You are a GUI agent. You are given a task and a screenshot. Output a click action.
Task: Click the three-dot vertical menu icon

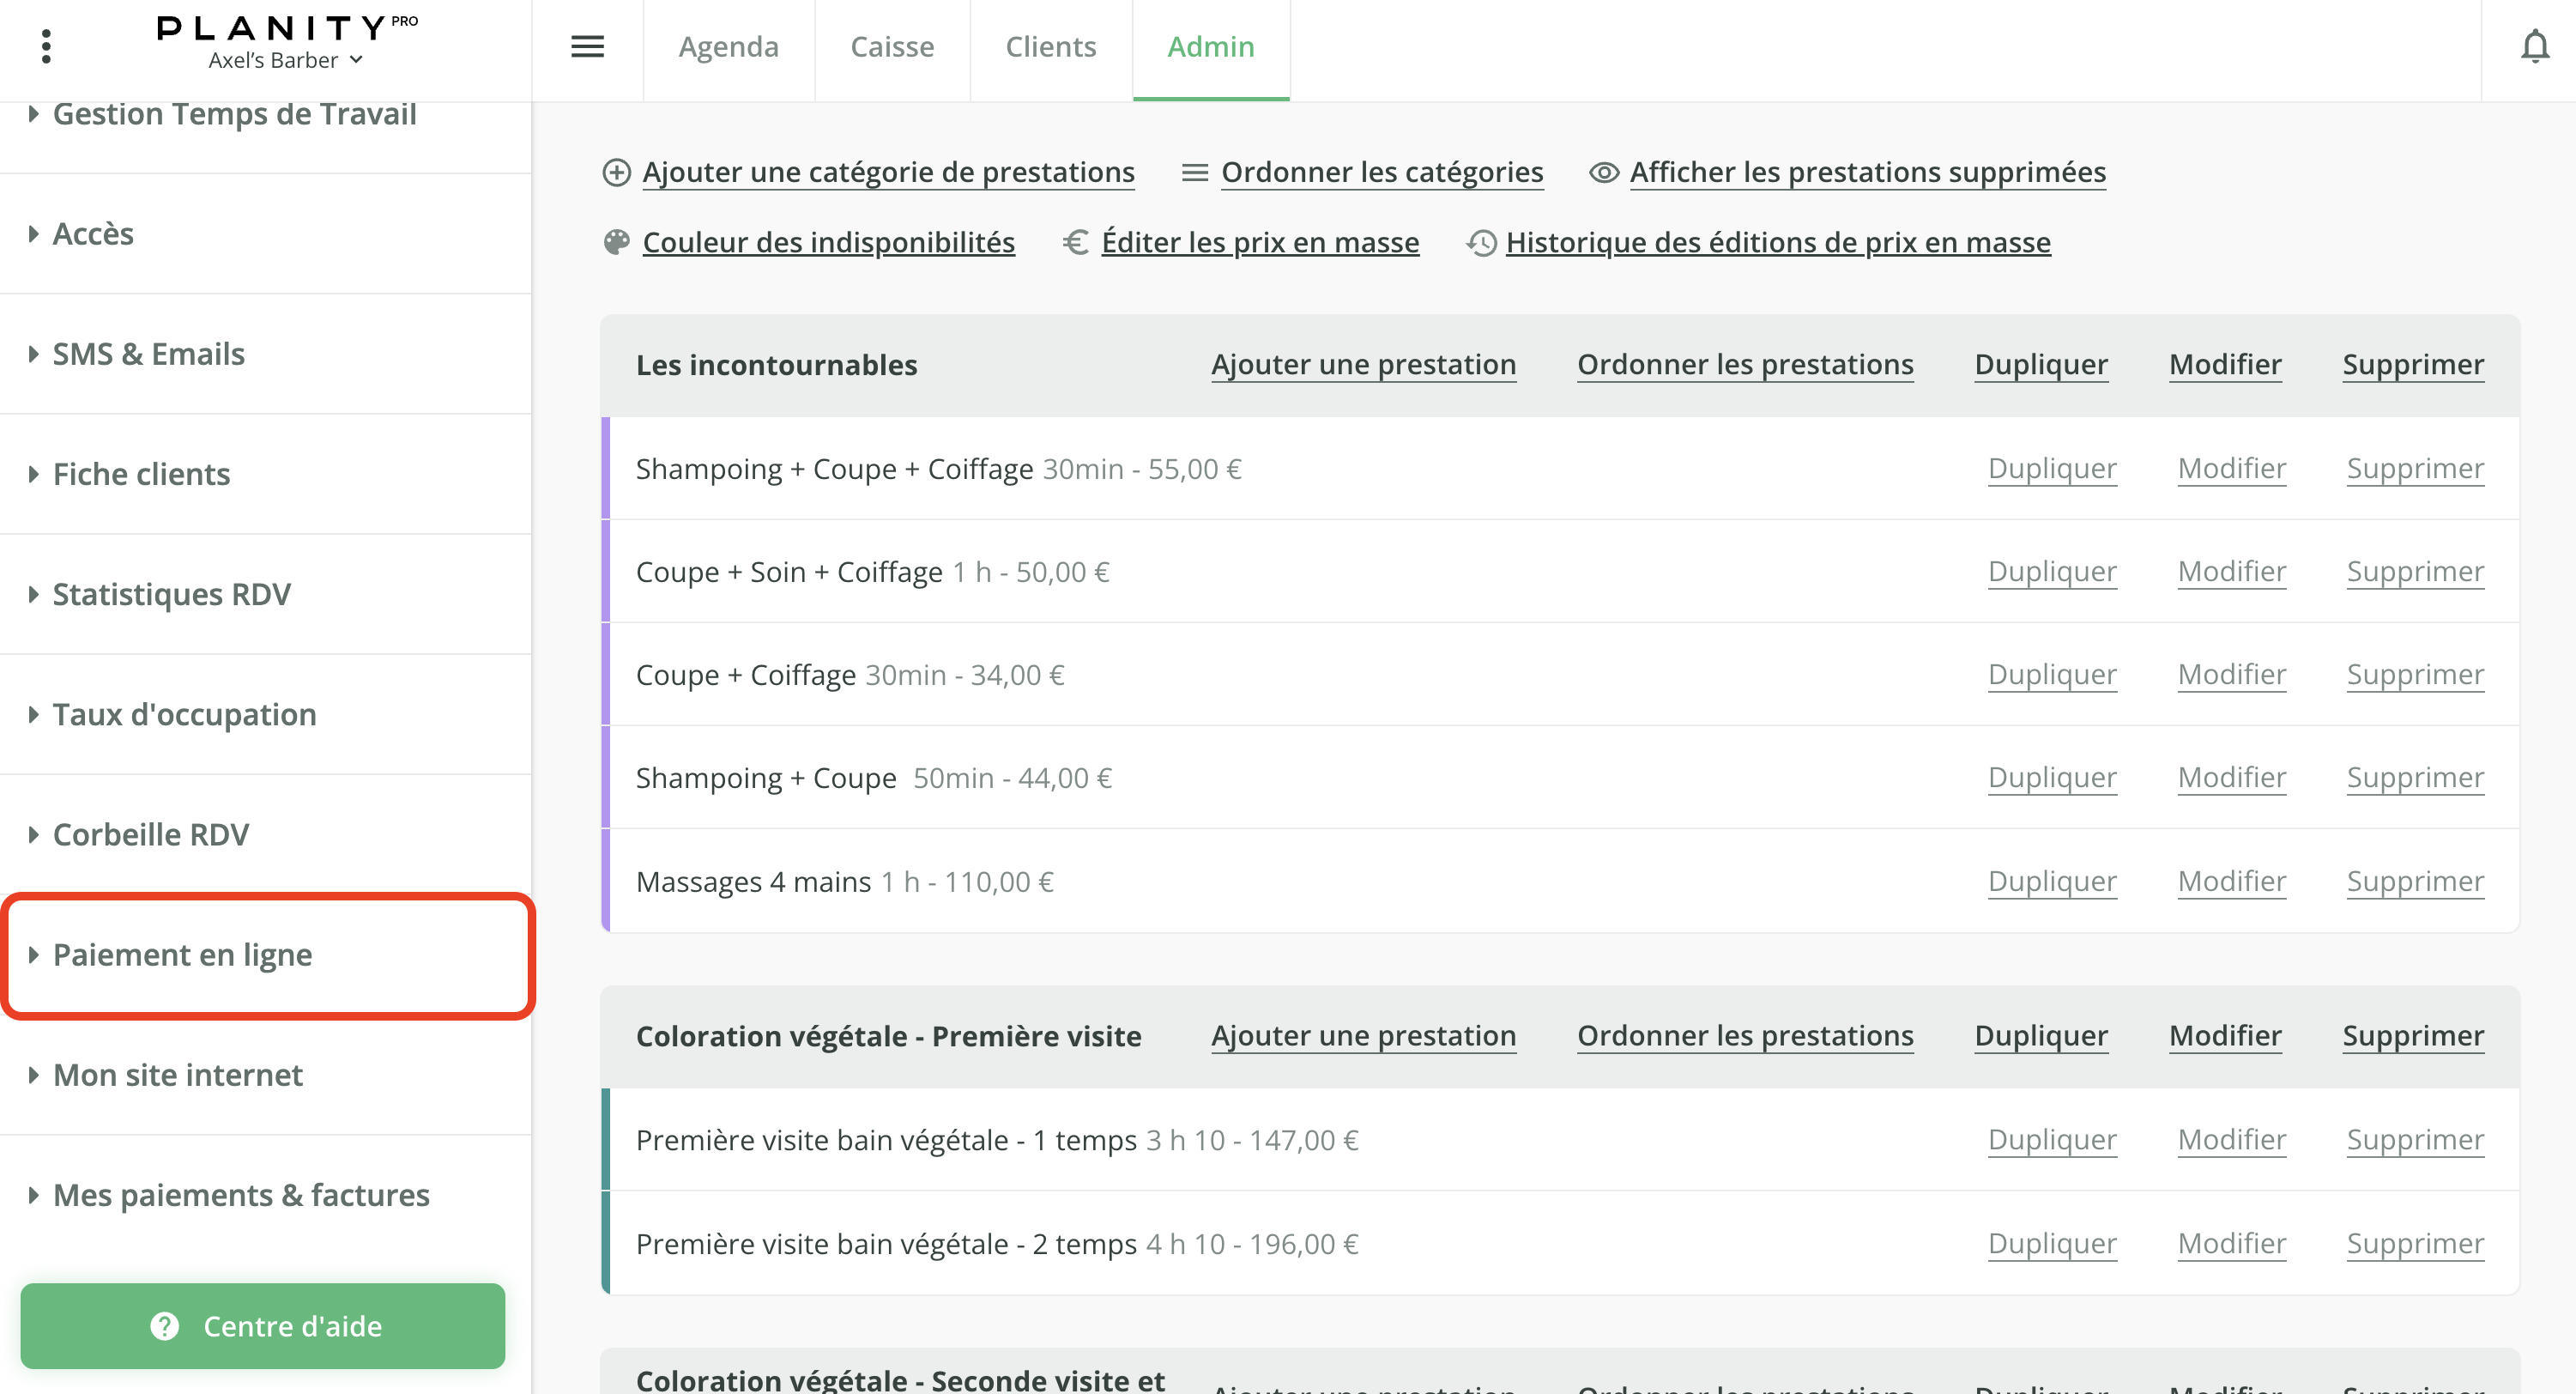(46, 46)
